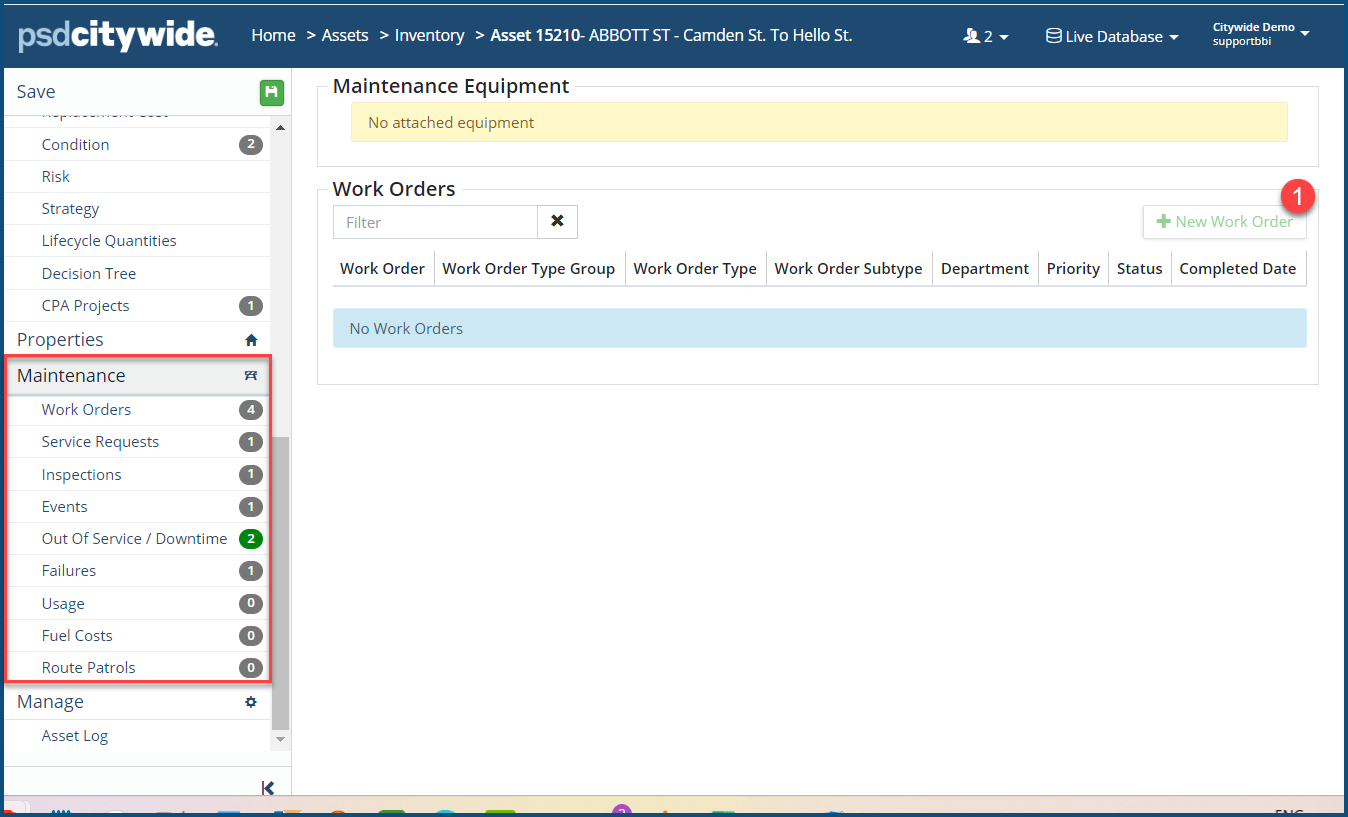Sort by Work Order Type column
The height and width of the screenshot is (817, 1348).
tap(695, 268)
